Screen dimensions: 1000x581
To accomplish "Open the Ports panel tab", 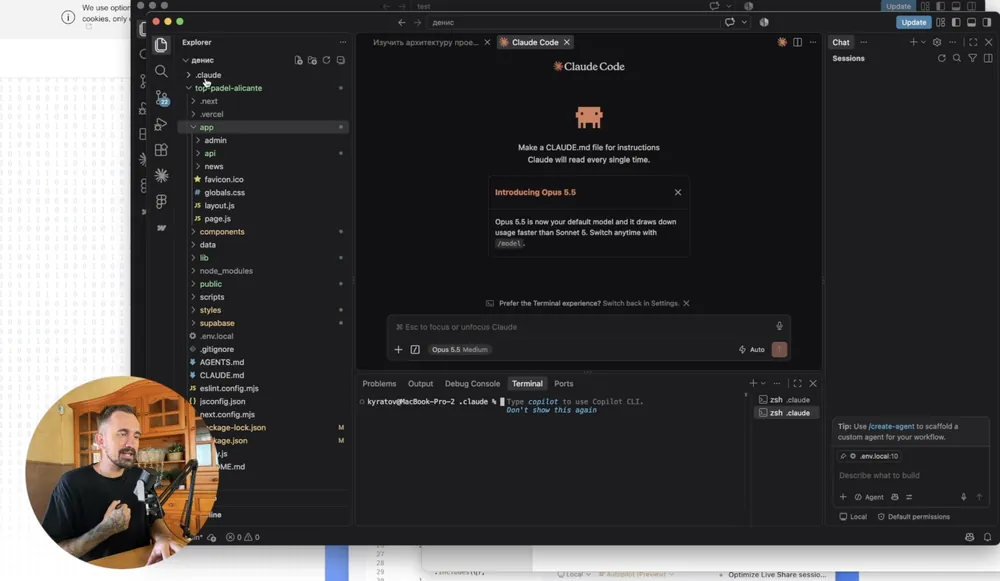I will [x=564, y=383].
